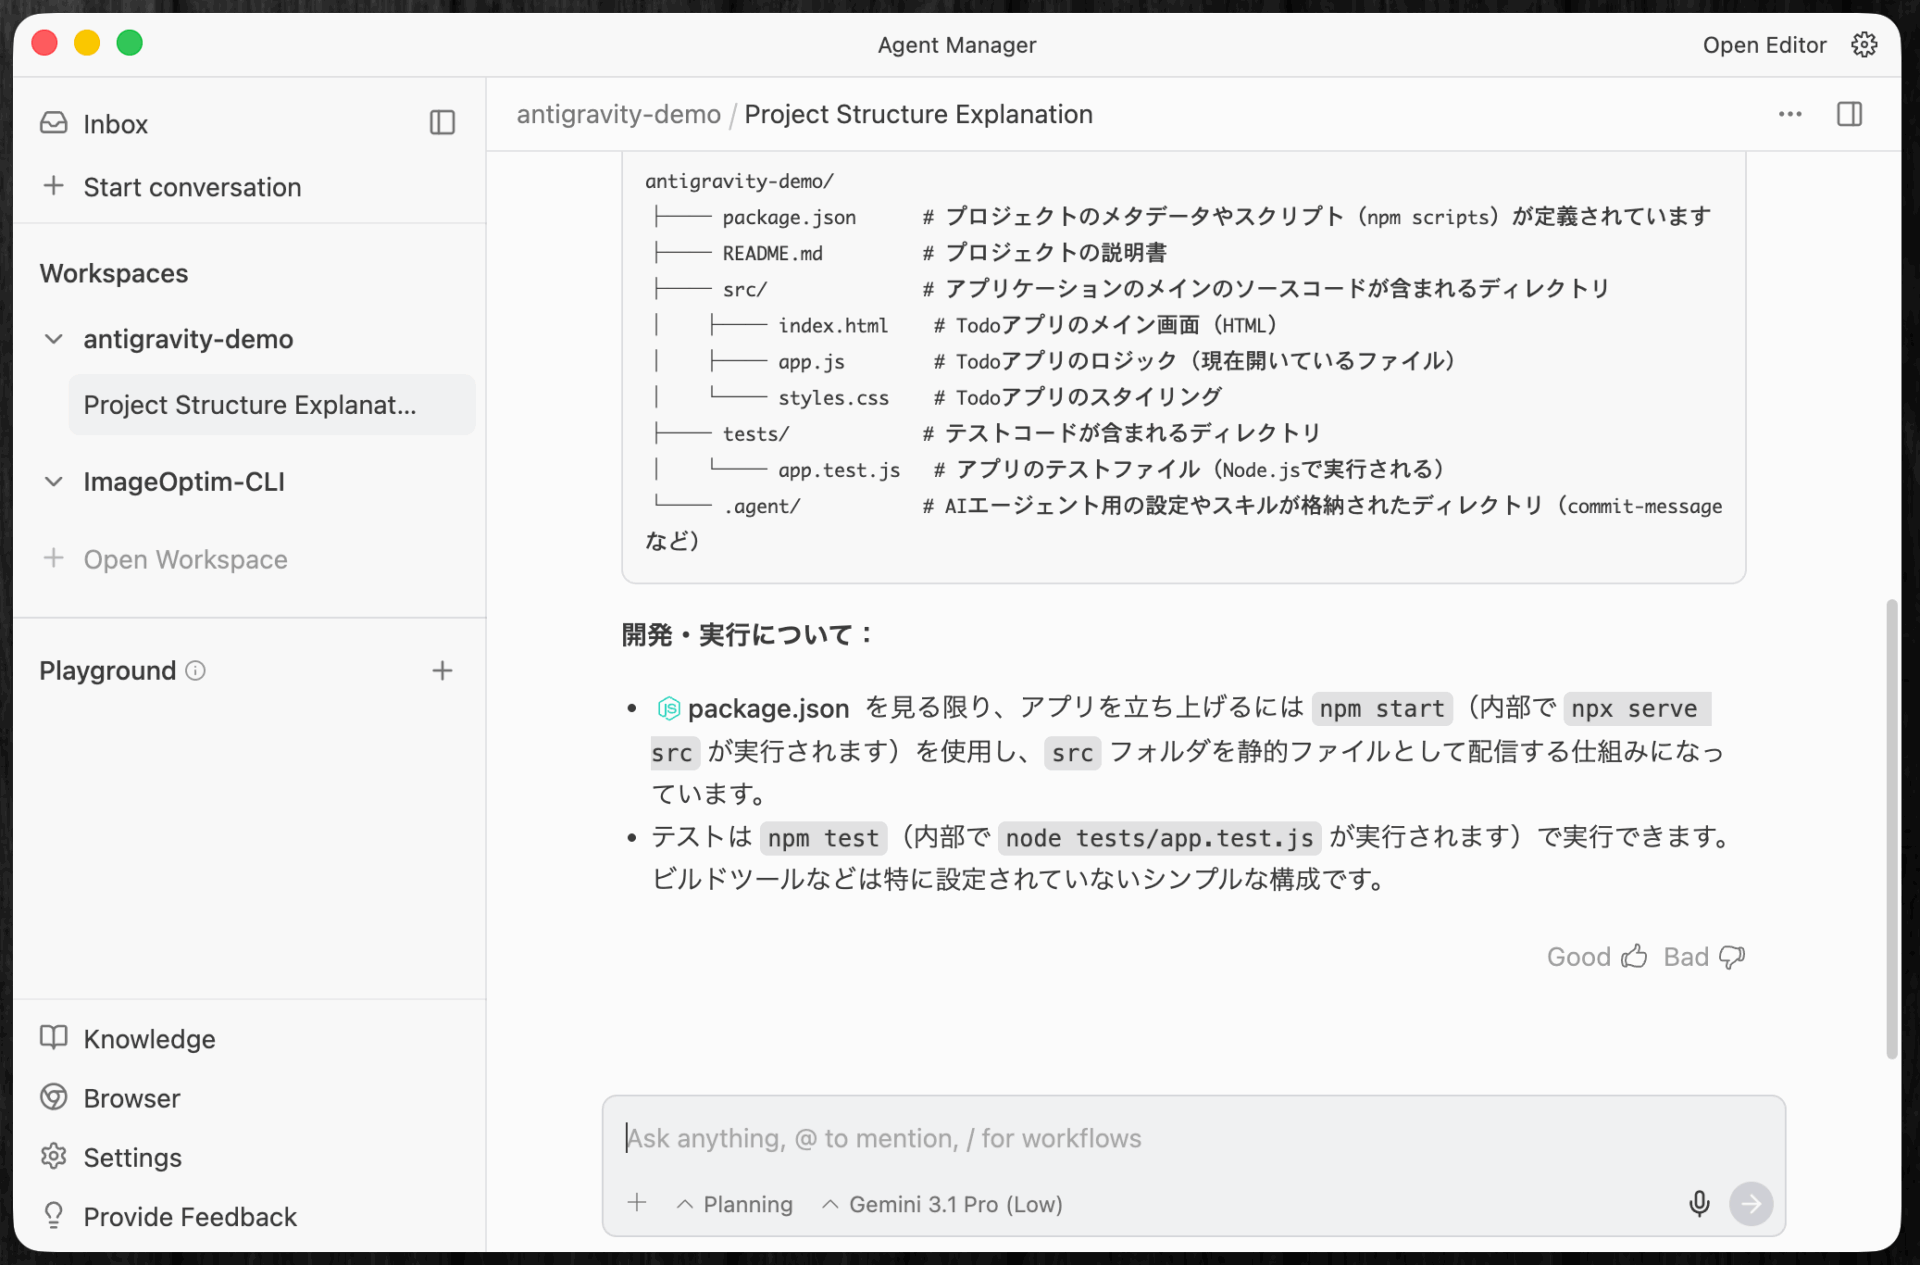
Task: Open settings via top-right gear icon
Action: pyautogui.click(x=1863, y=45)
